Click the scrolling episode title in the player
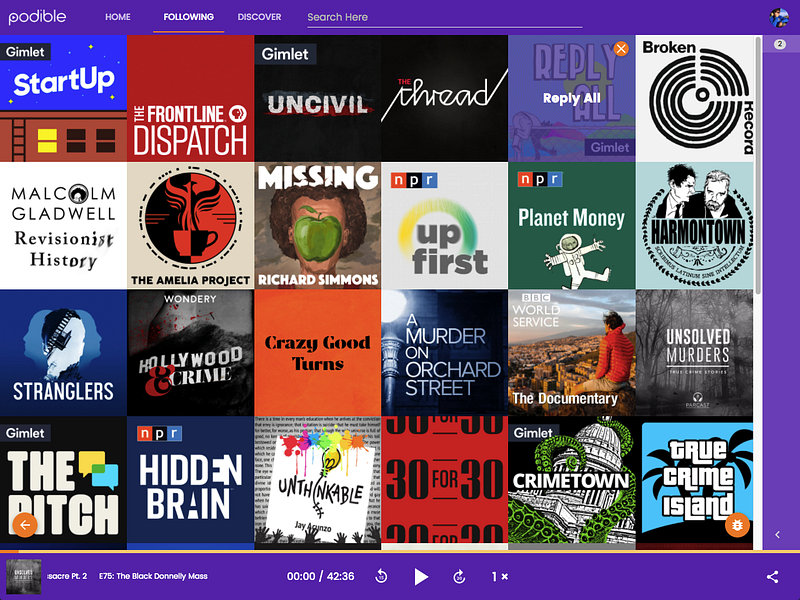This screenshot has width=800, height=600. coord(127,576)
